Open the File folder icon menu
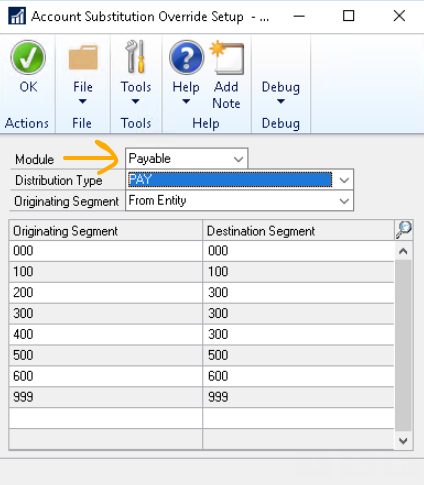 (83, 57)
